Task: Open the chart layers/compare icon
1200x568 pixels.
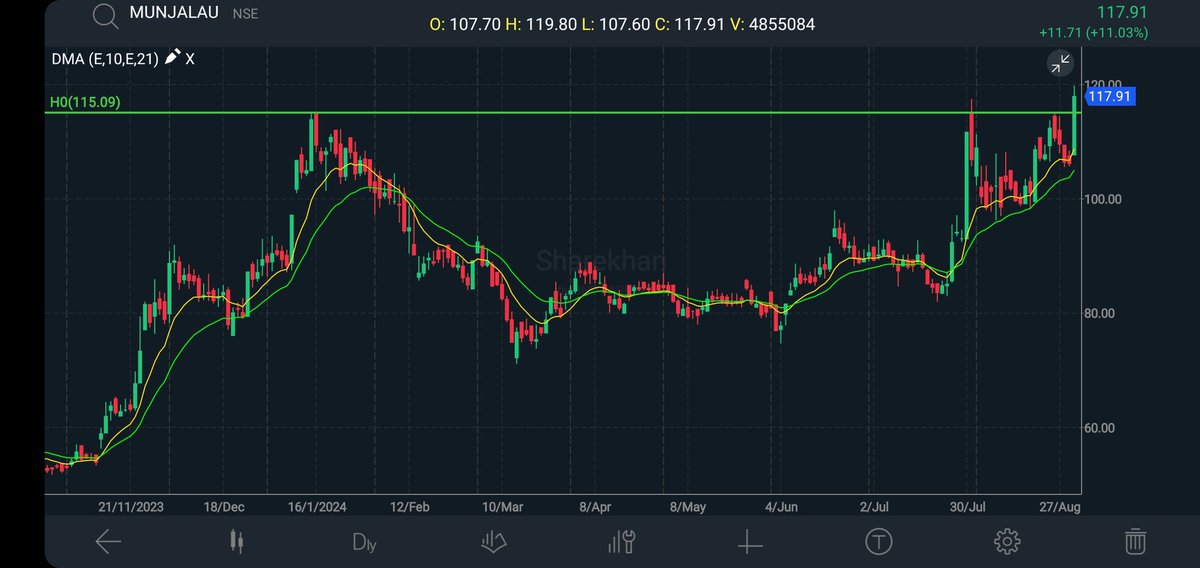Action: (494, 542)
